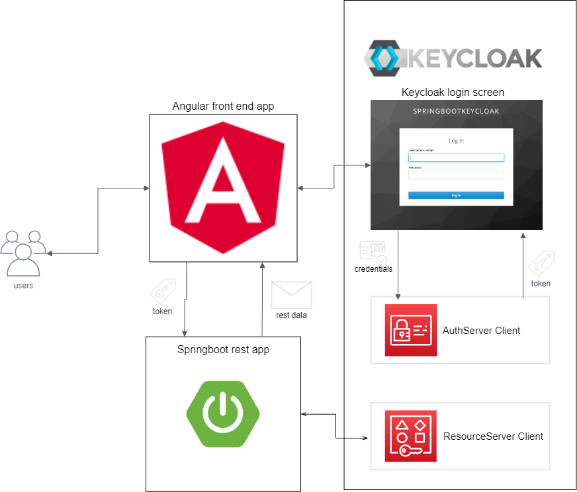Select the Keycloak login screen thumbnail header SPRINGBOOTKEYCLOAK
This screenshot has height=492, width=577.
pyautogui.click(x=456, y=111)
